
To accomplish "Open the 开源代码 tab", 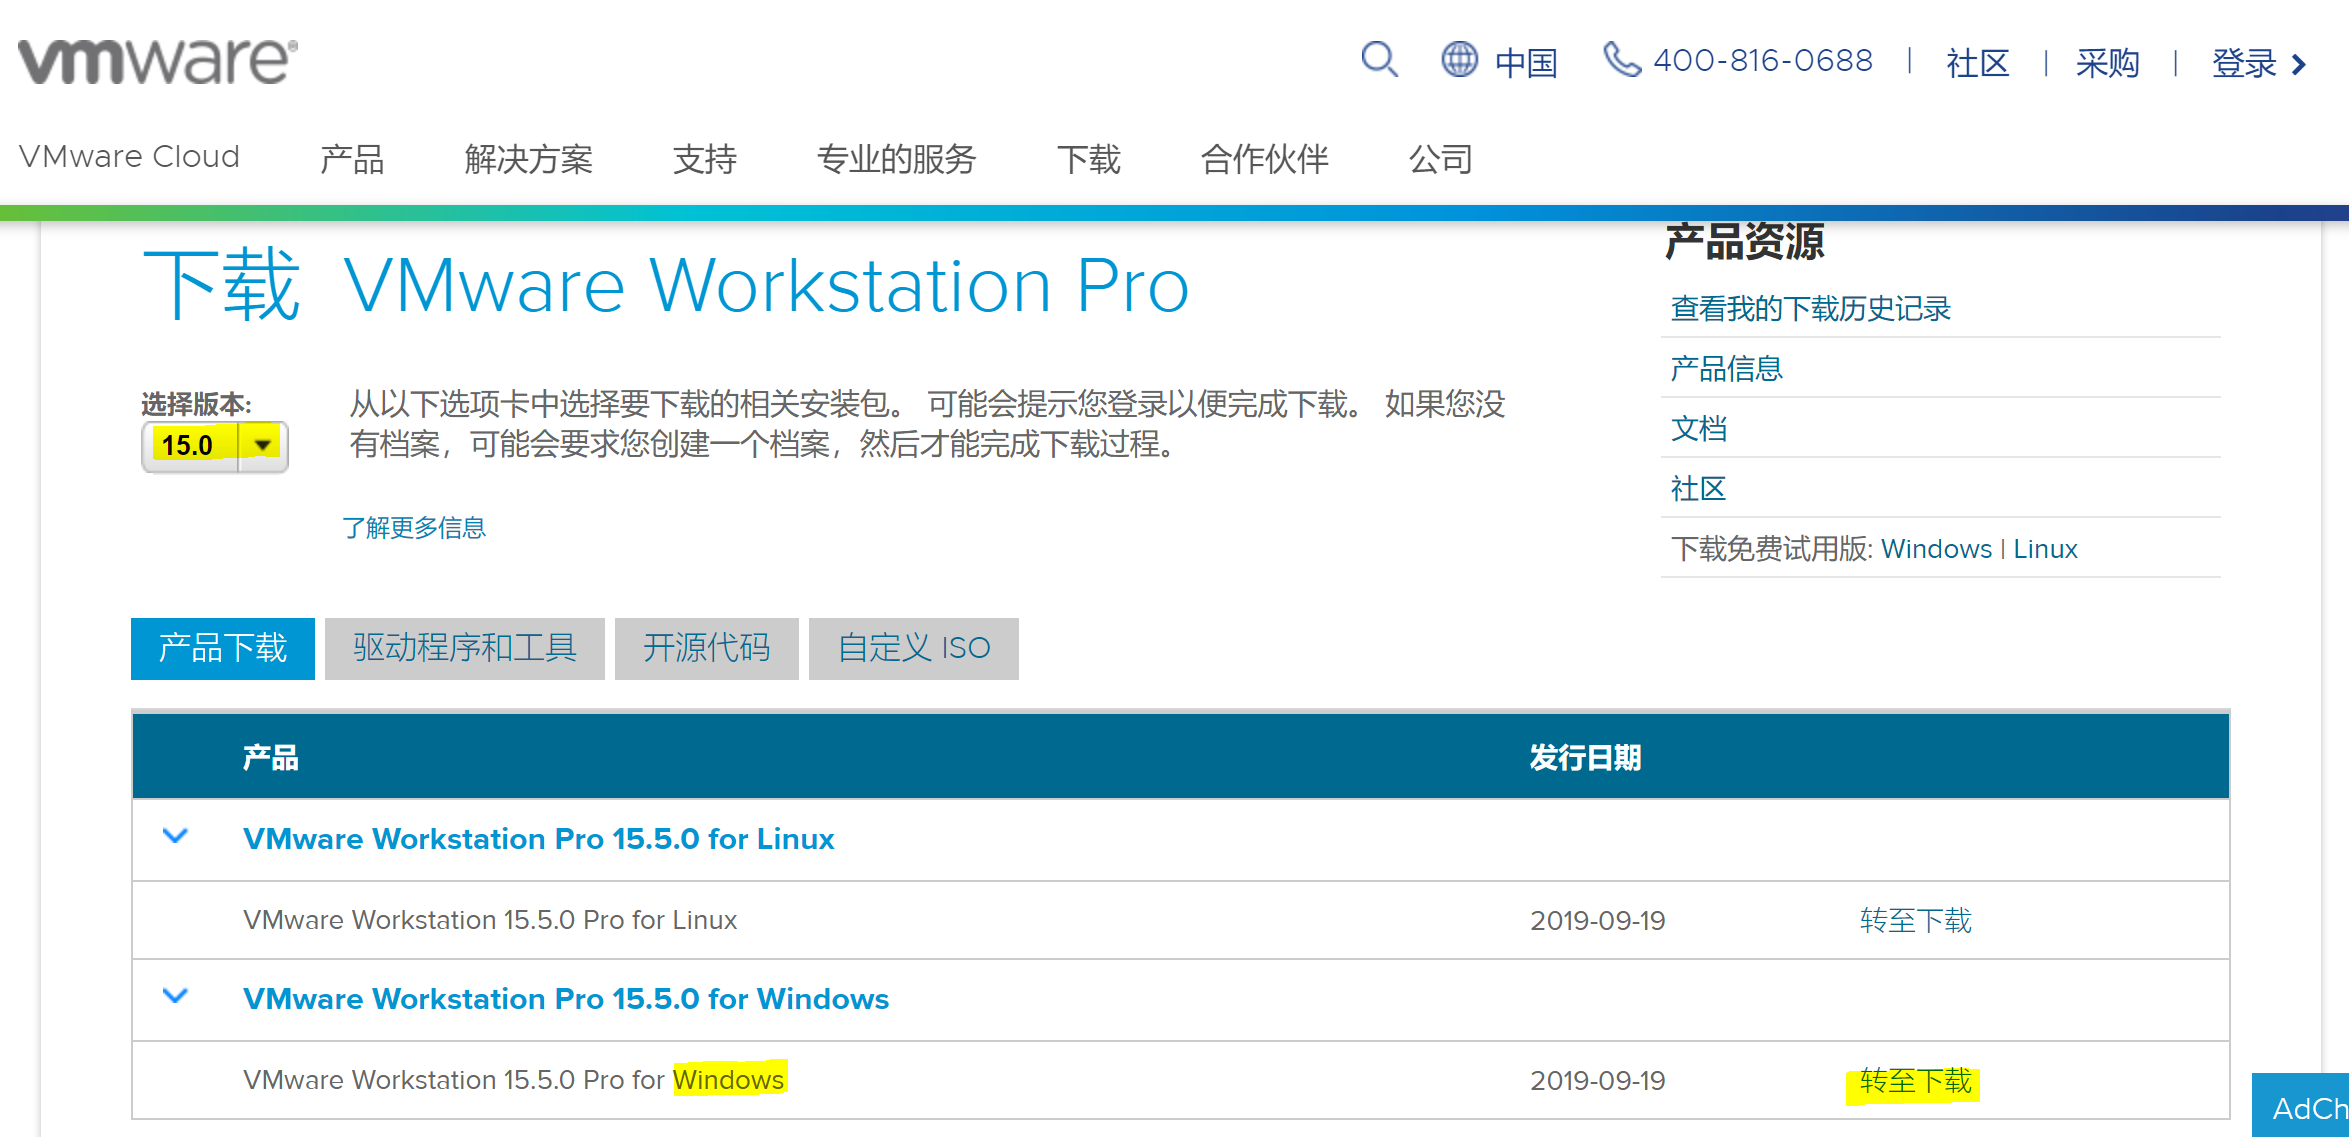I will coord(706,648).
